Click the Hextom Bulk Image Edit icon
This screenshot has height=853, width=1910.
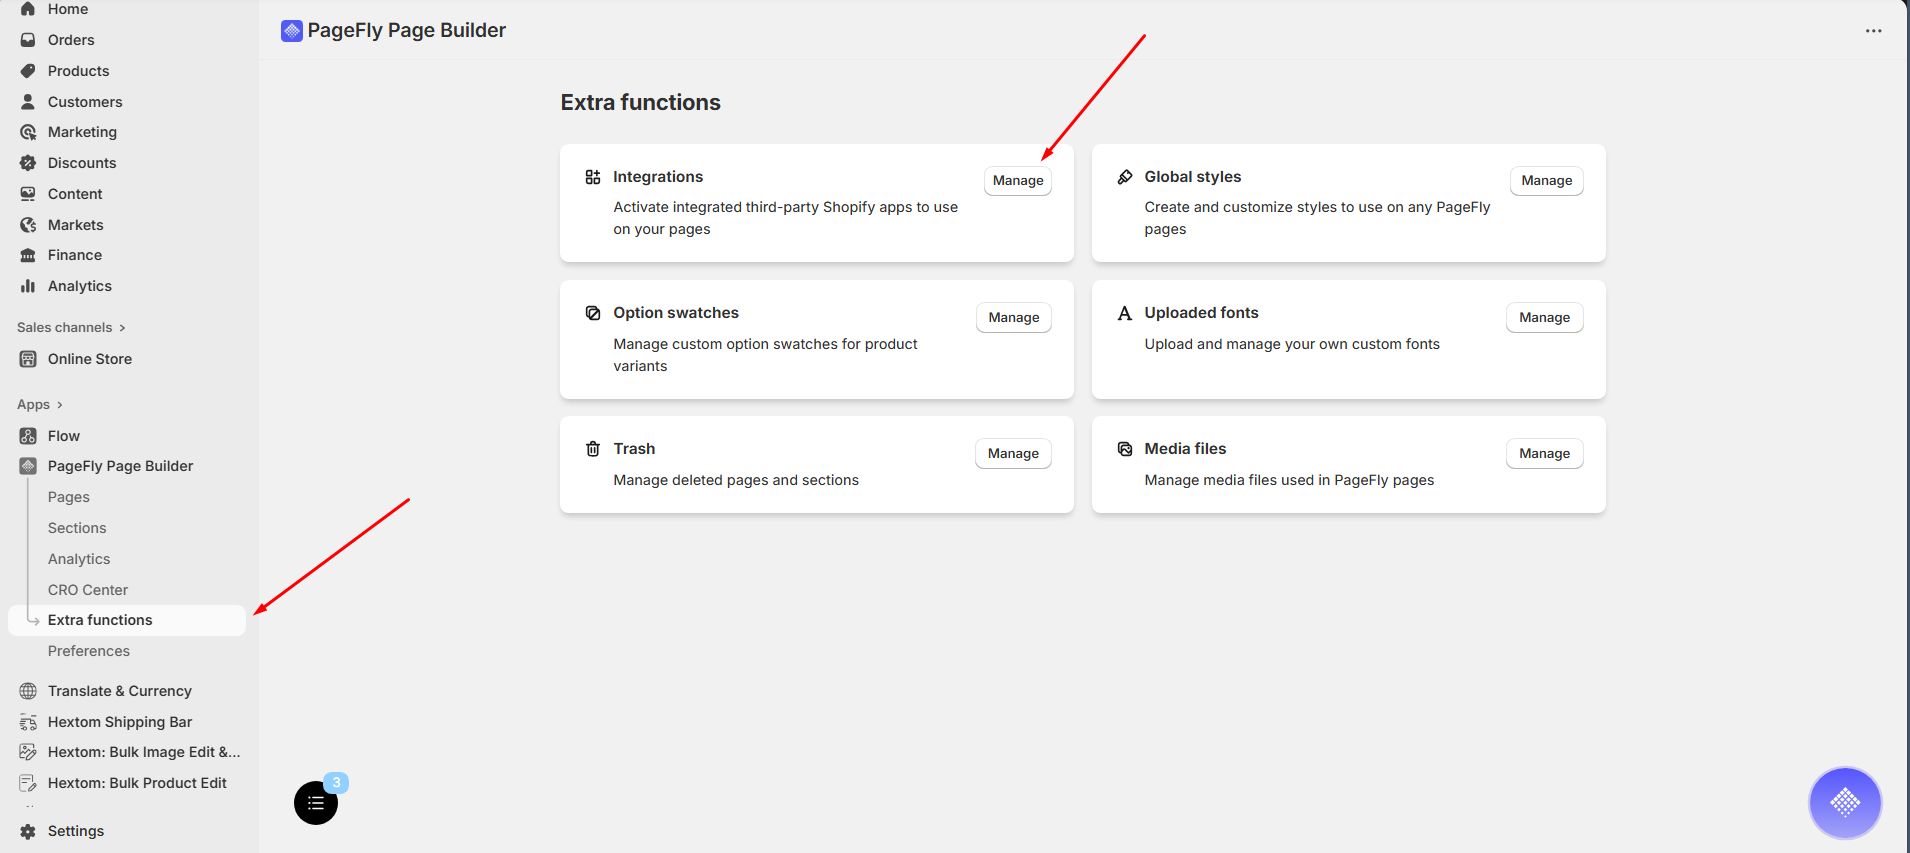pyautogui.click(x=28, y=752)
